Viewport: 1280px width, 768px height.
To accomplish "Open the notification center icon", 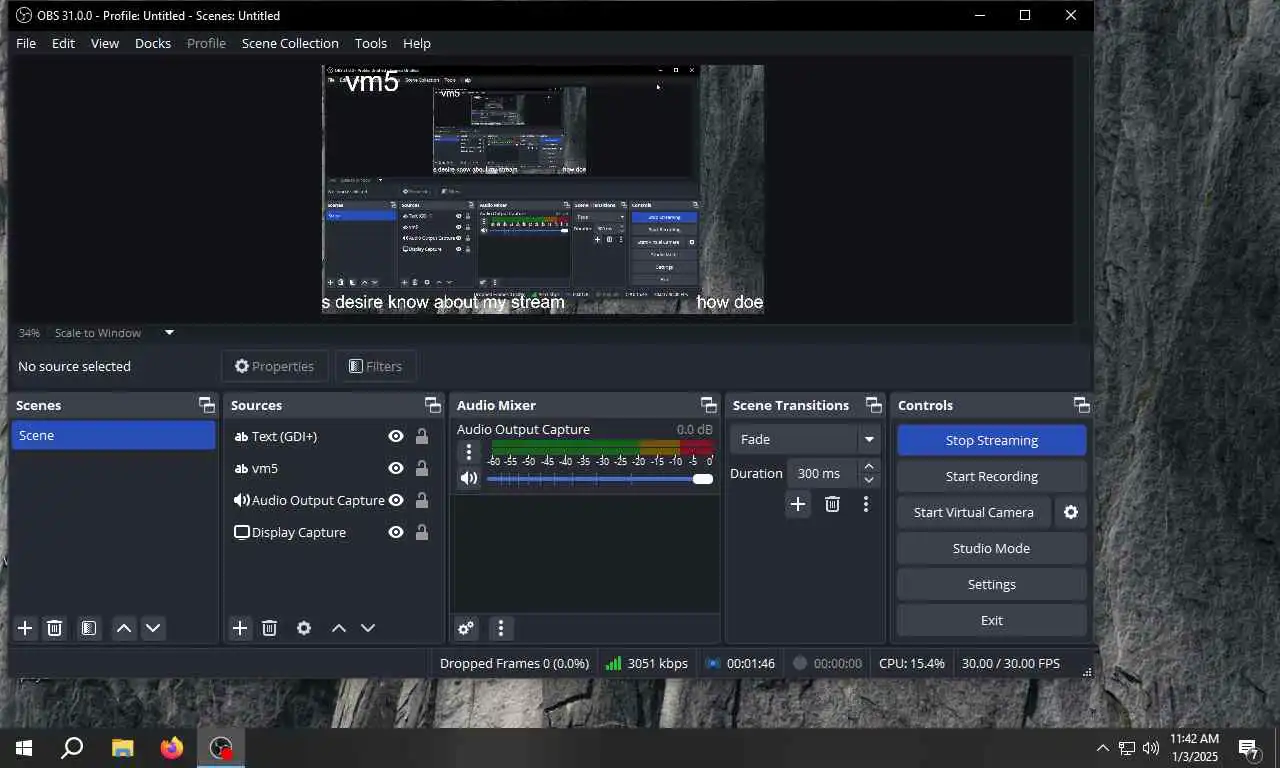I will (1249, 748).
